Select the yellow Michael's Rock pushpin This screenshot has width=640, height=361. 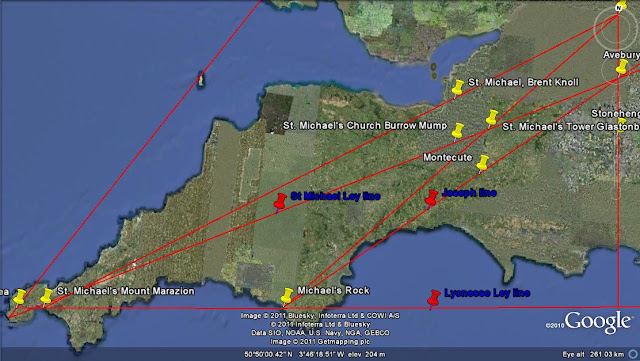point(287,296)
